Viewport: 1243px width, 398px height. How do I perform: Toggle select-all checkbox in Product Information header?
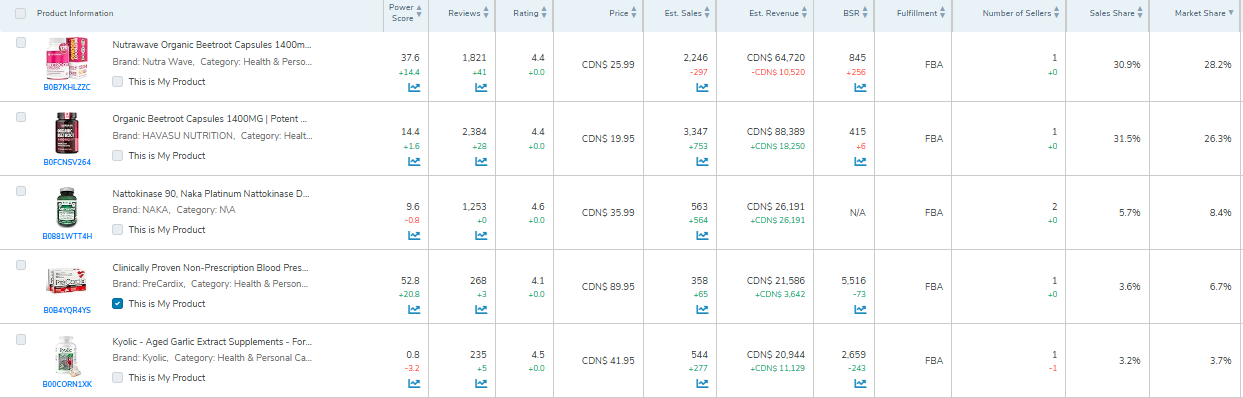(21, 14)
